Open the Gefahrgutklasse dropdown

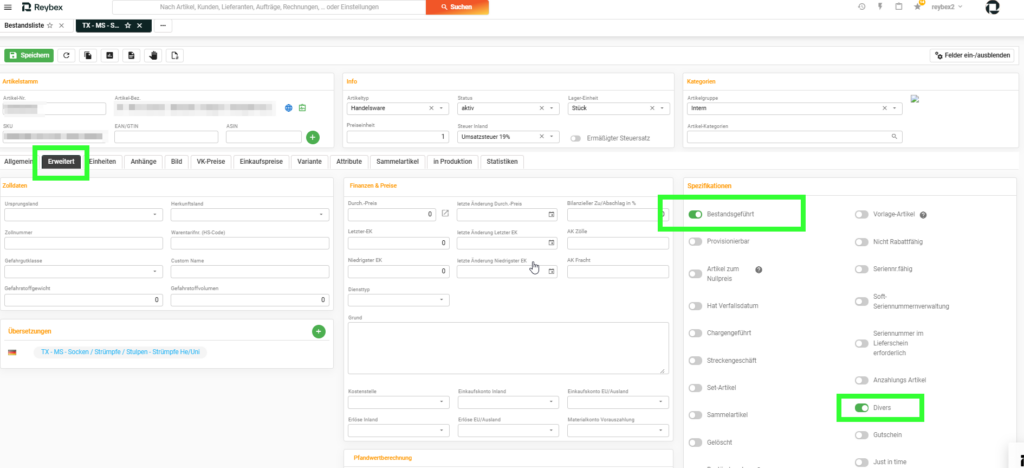coord(84,272)
